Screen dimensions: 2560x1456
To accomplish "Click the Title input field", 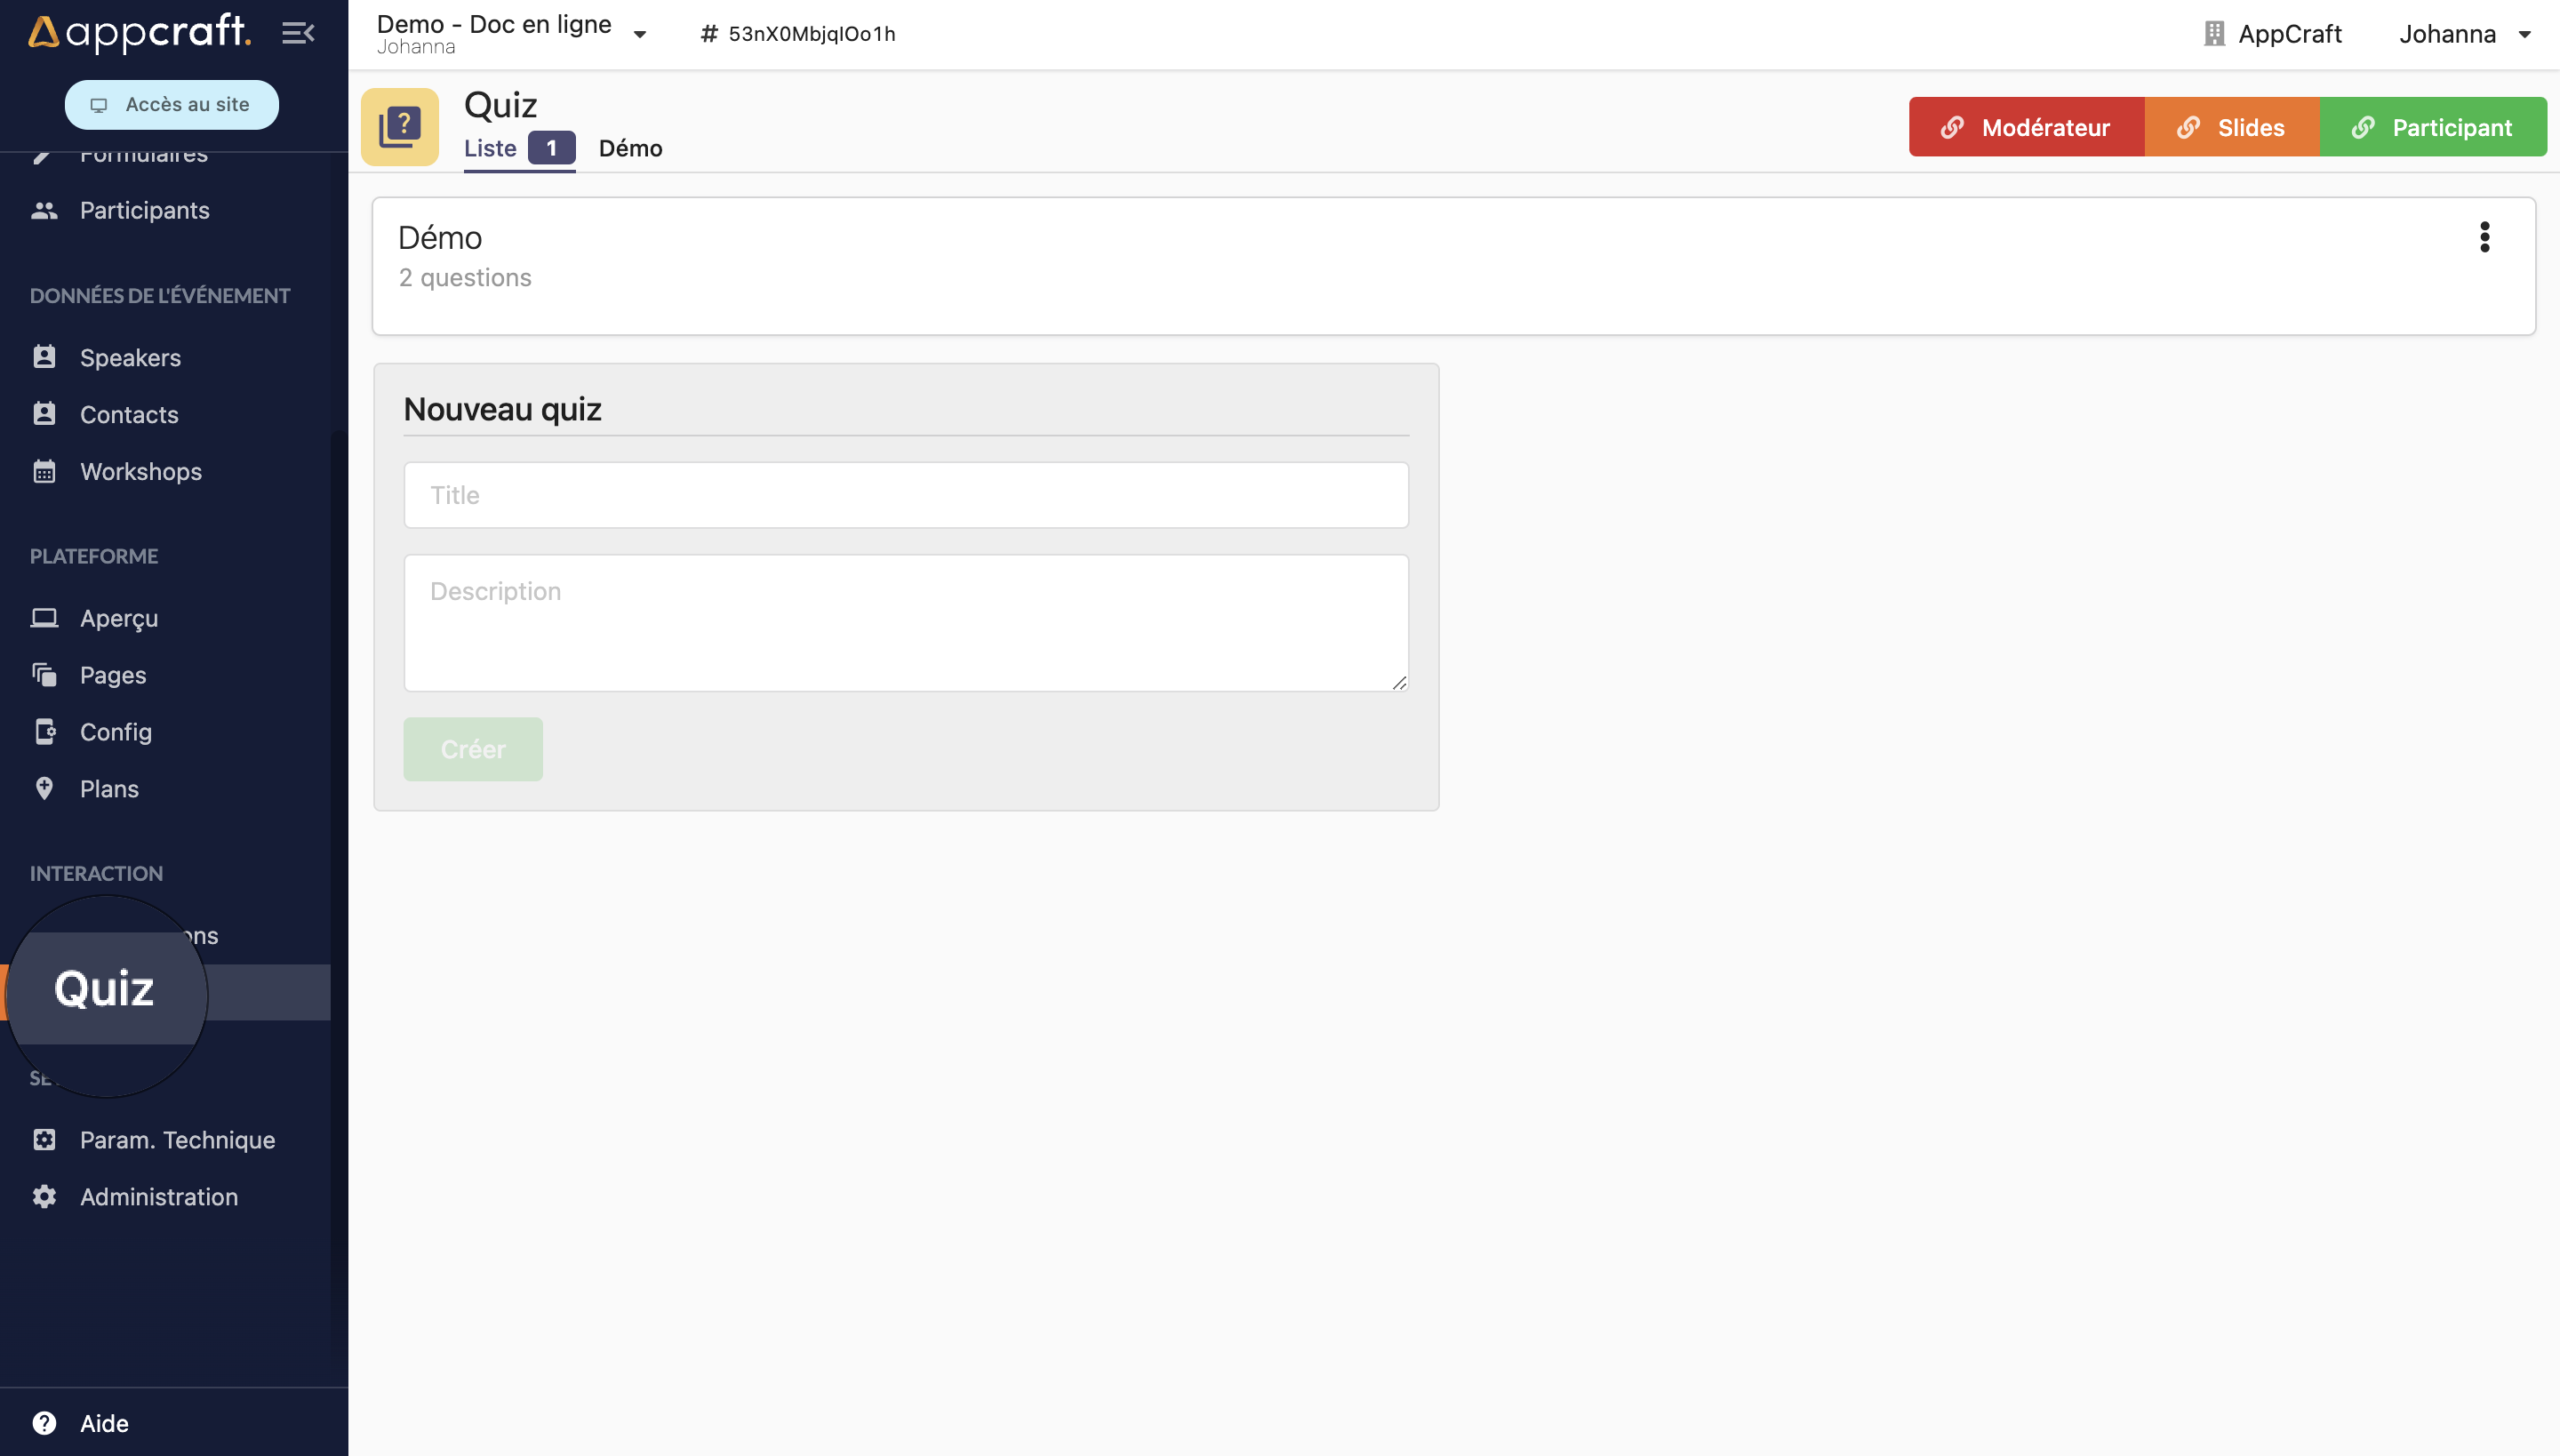I will pyautogui.click(x=906, y=494).
